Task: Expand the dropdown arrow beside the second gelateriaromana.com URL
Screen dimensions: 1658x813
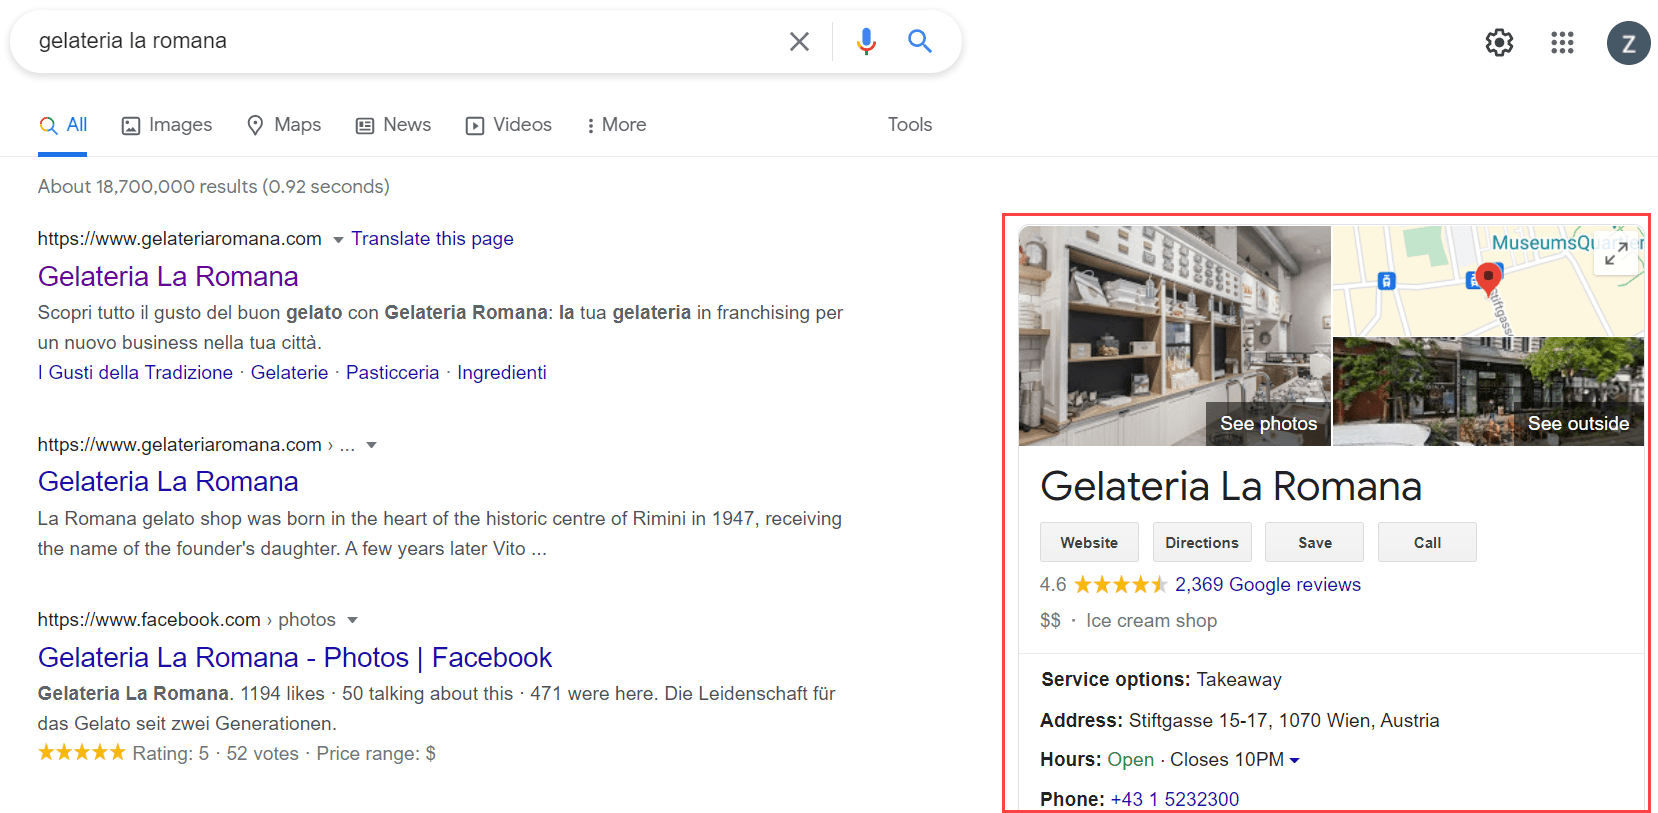Action: point(371,445)
